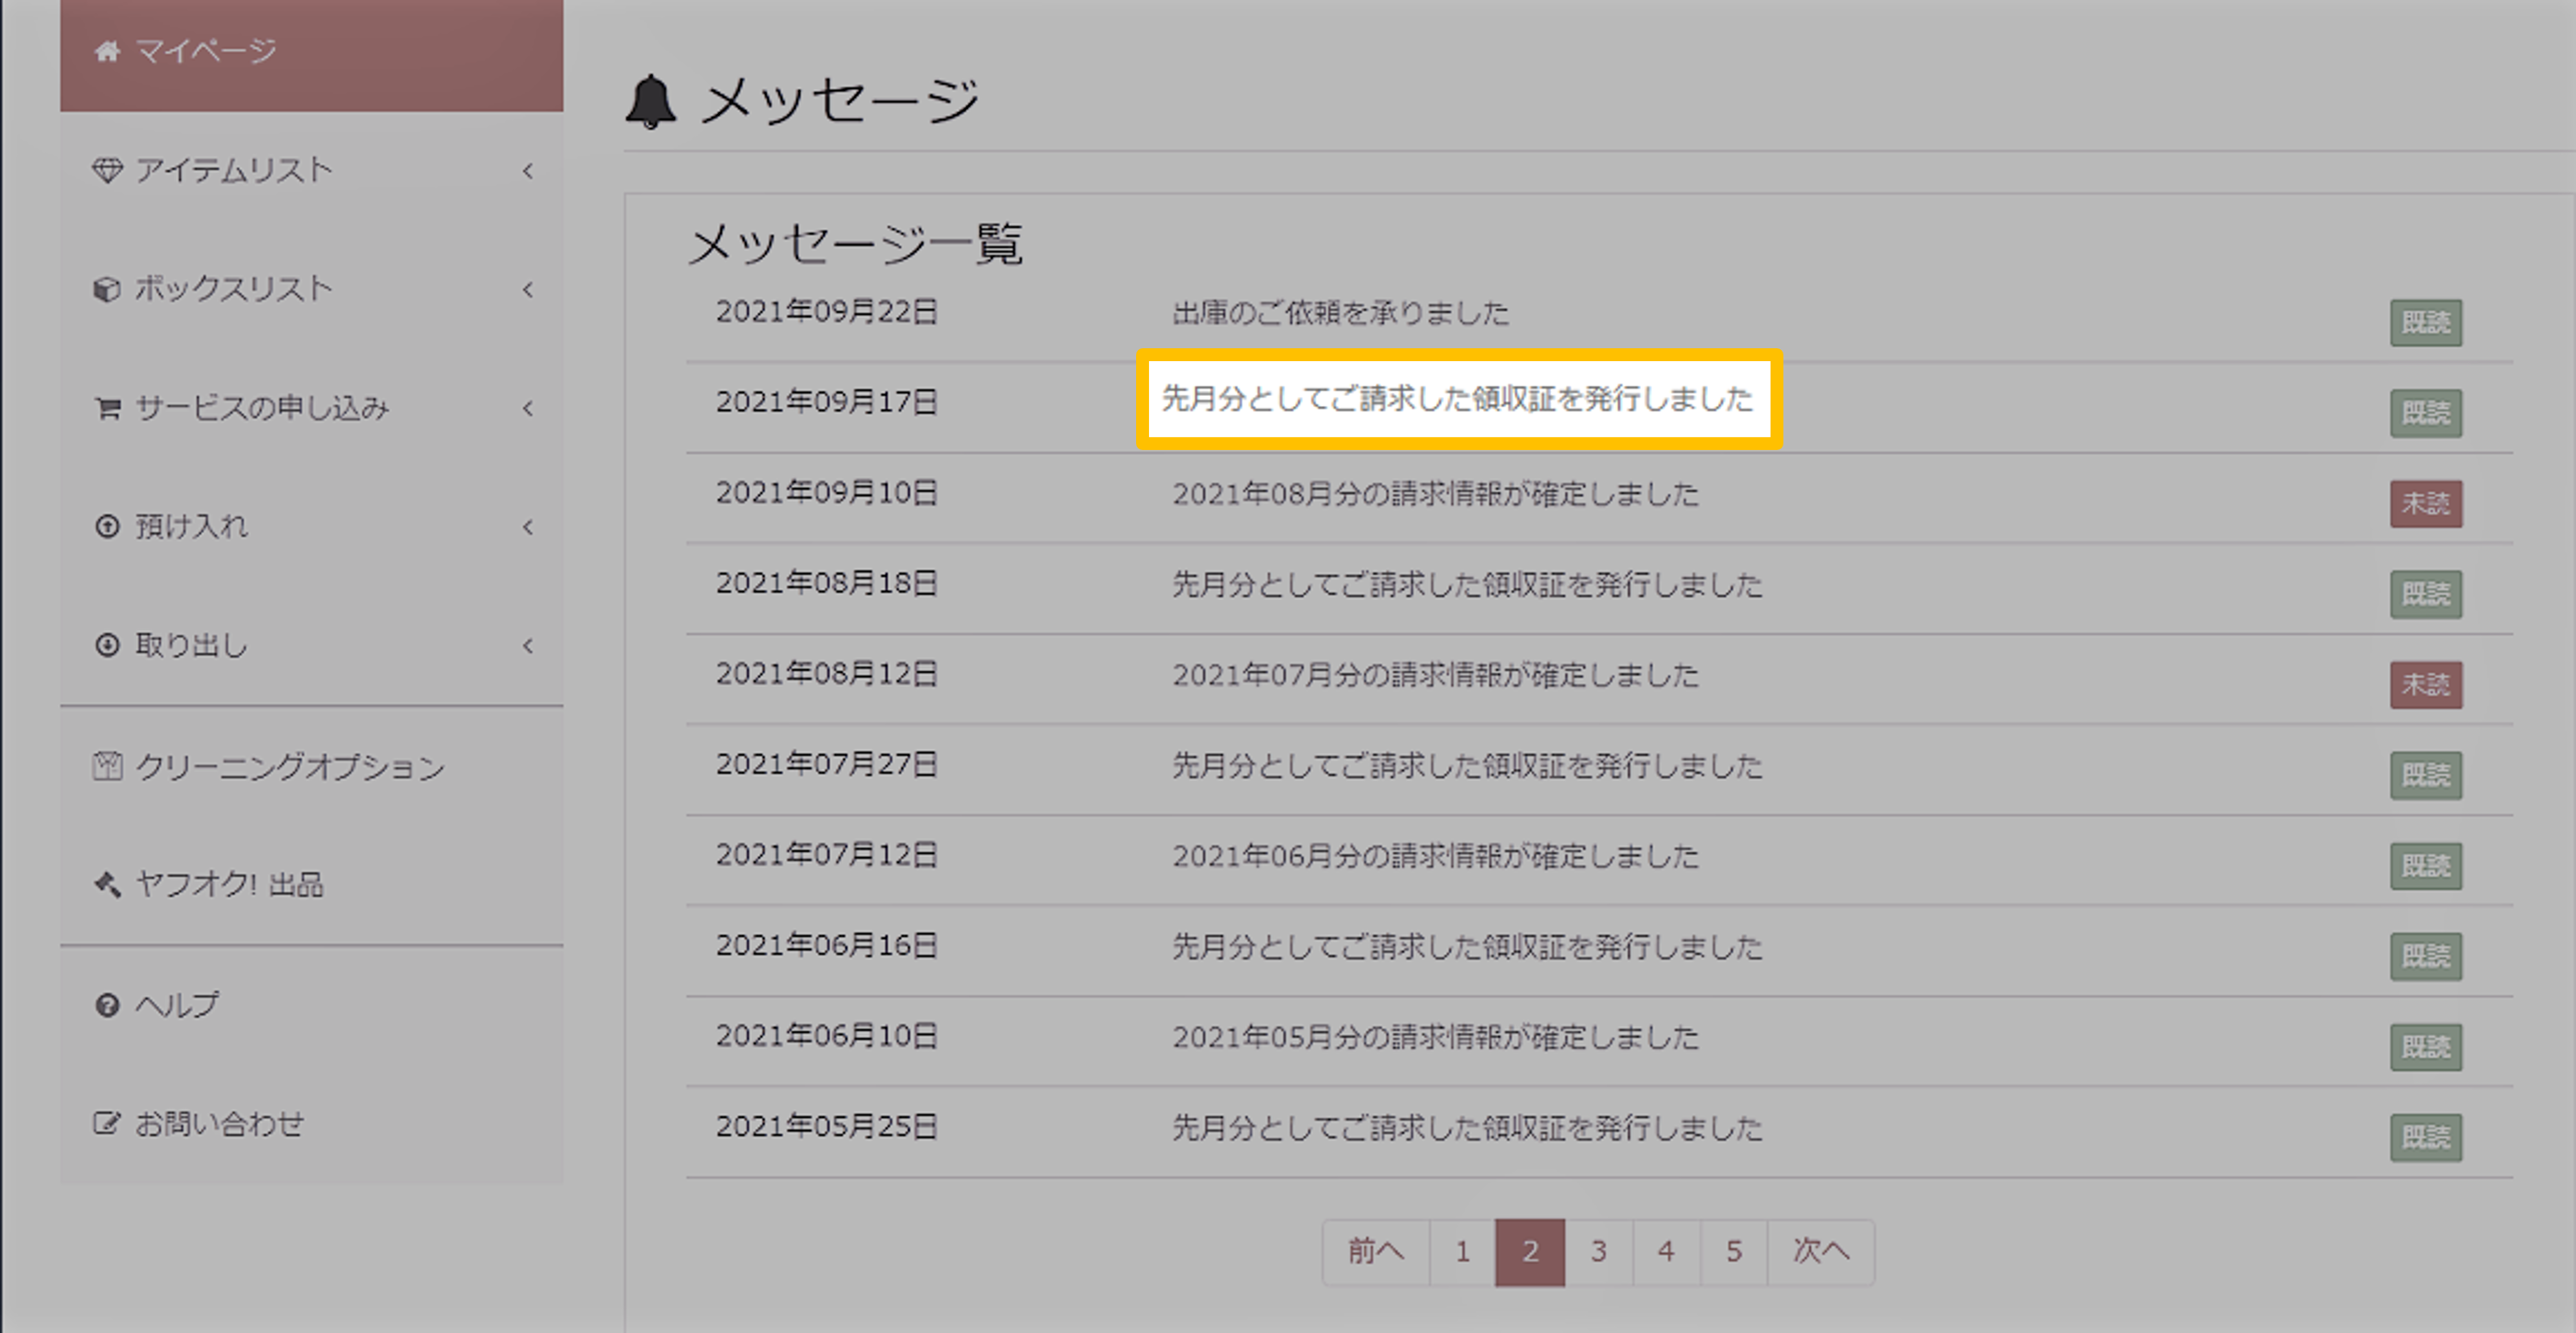Click the 次へ pagination button

(x=1820, y=1251)
